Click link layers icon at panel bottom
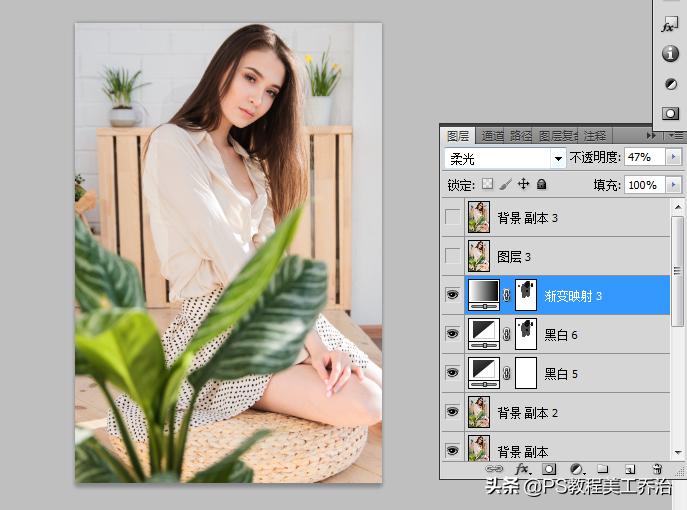Viewport: 687px width, 510px height. [494, 469]
